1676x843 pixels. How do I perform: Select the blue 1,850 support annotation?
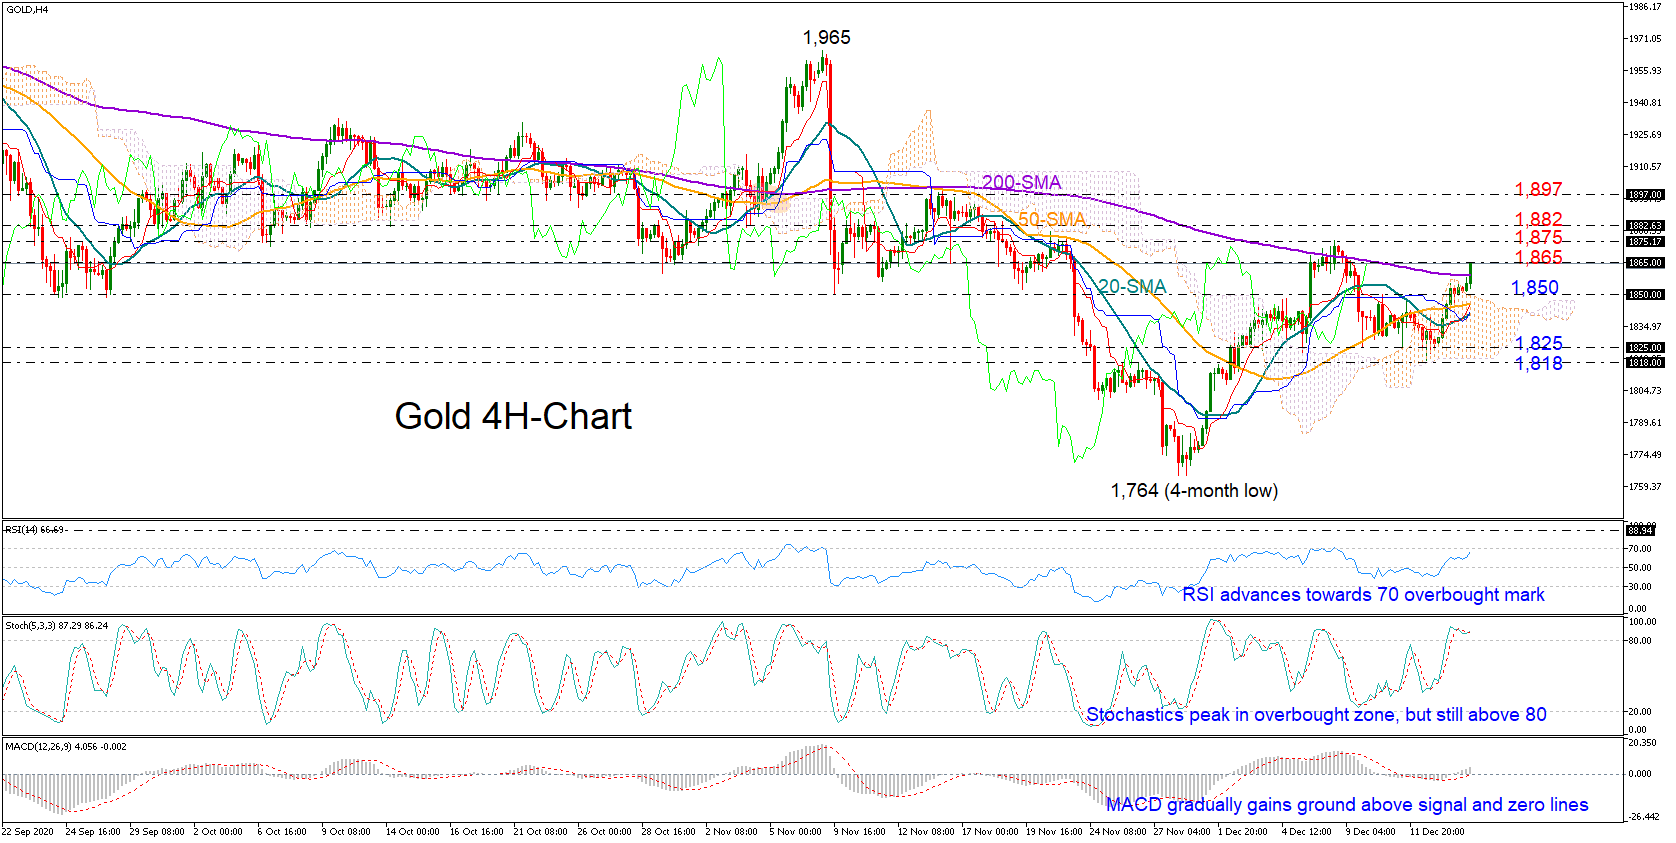(1535, 288)
